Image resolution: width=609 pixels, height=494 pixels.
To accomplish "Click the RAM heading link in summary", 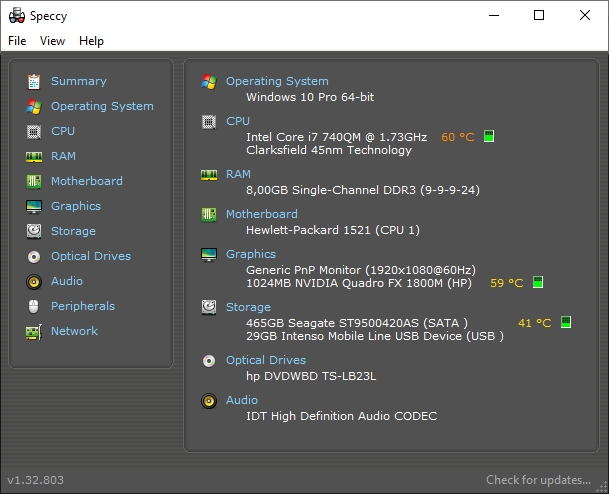I will [x=238, y=174].
